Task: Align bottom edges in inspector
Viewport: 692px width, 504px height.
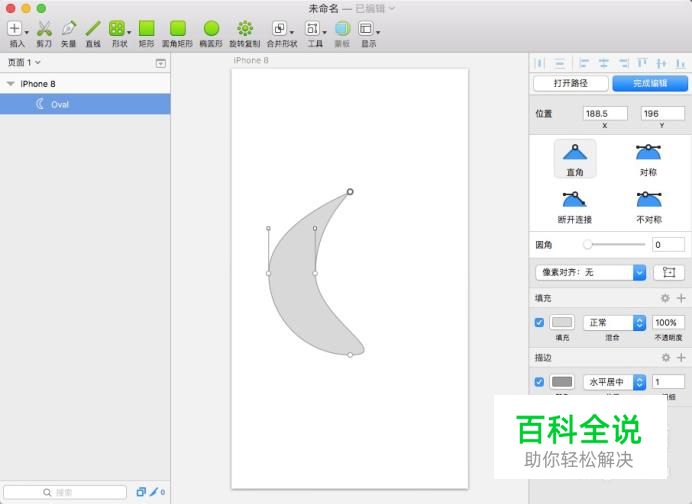Action: click(680, 64)
